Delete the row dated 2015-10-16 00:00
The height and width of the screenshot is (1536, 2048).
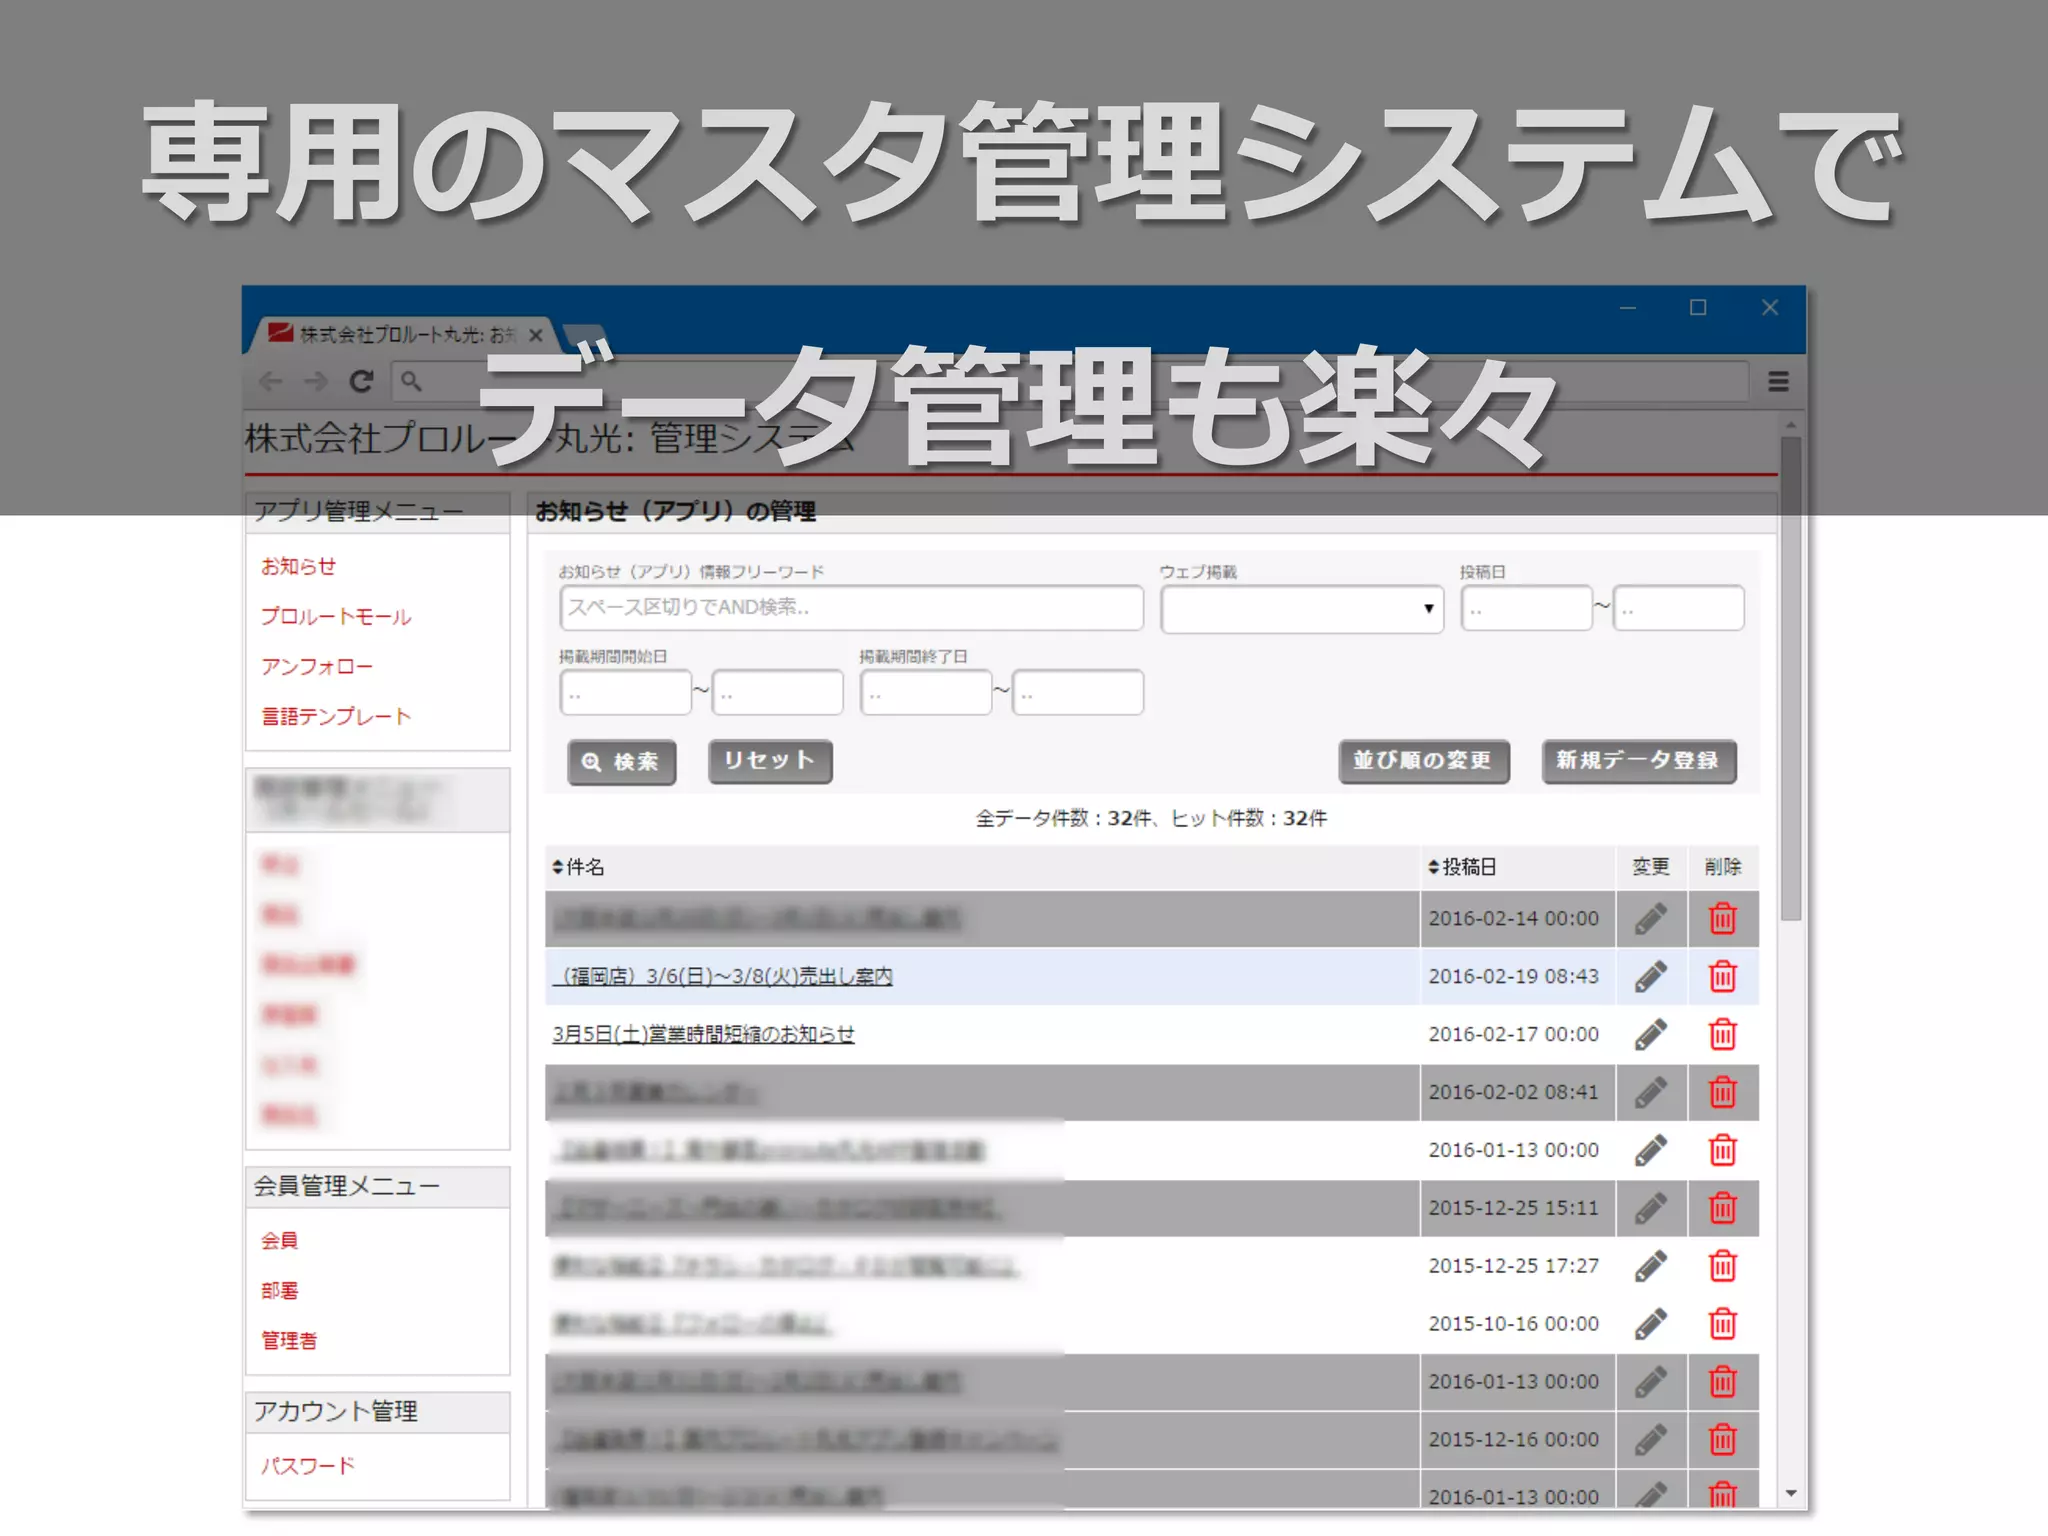click(x=1722, y=1324)
